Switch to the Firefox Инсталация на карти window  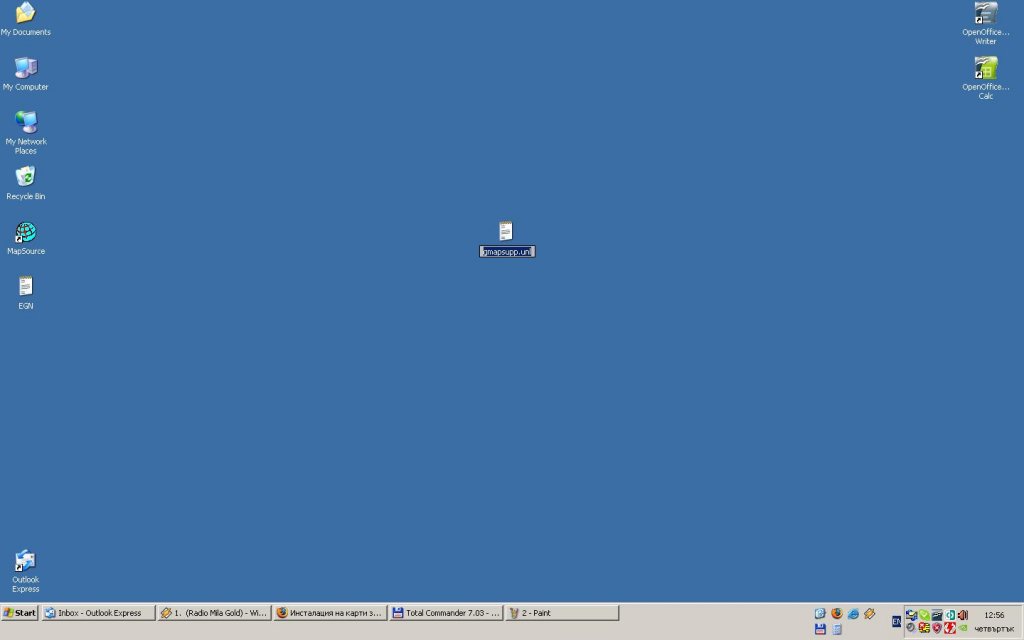[330, 613]
